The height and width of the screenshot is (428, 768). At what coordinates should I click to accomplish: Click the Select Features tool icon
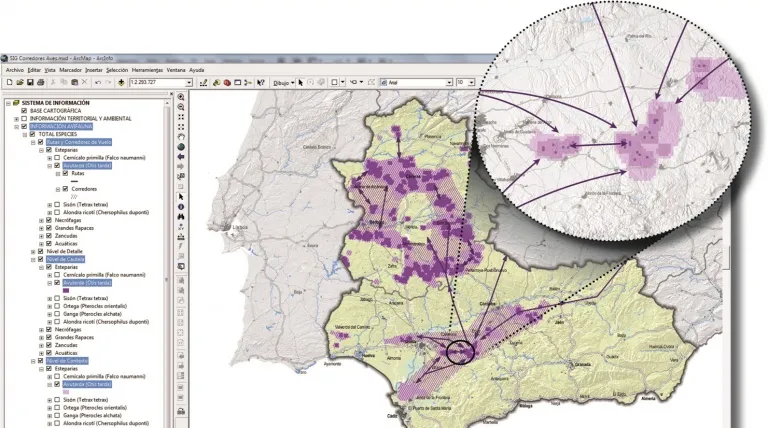coord(181,177)
